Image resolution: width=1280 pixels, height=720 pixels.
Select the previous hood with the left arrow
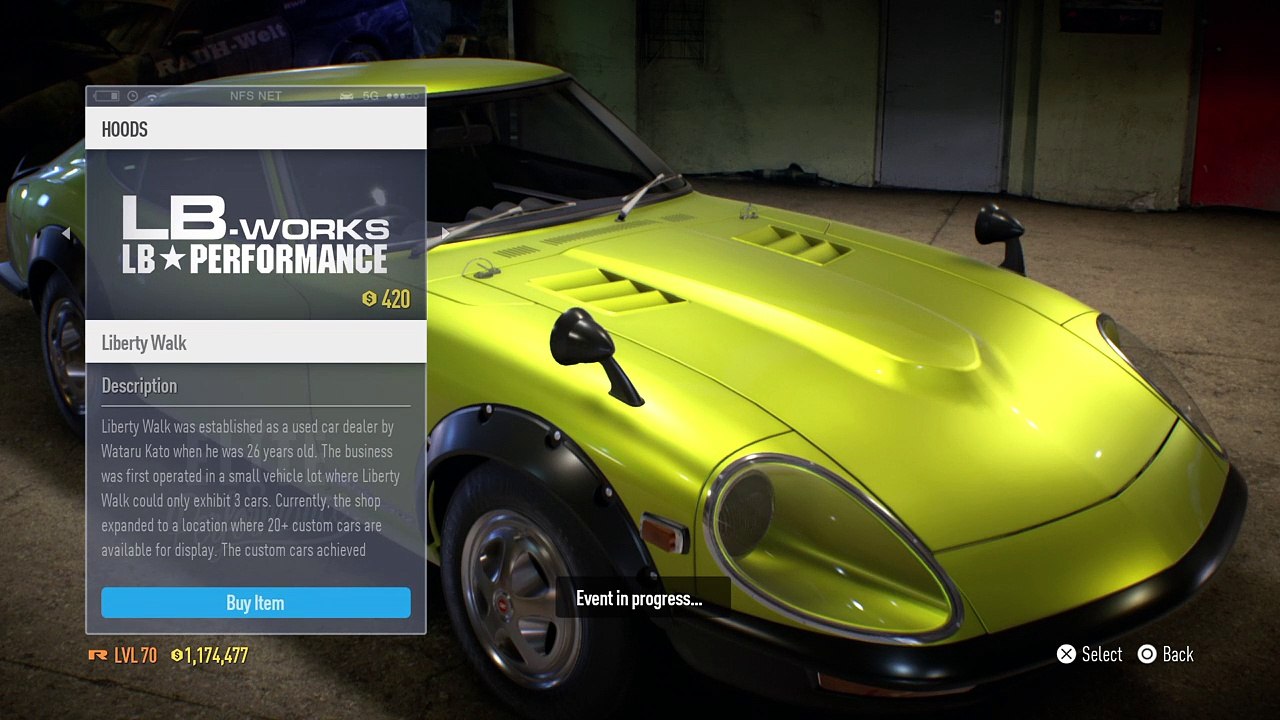pos(66,234)
